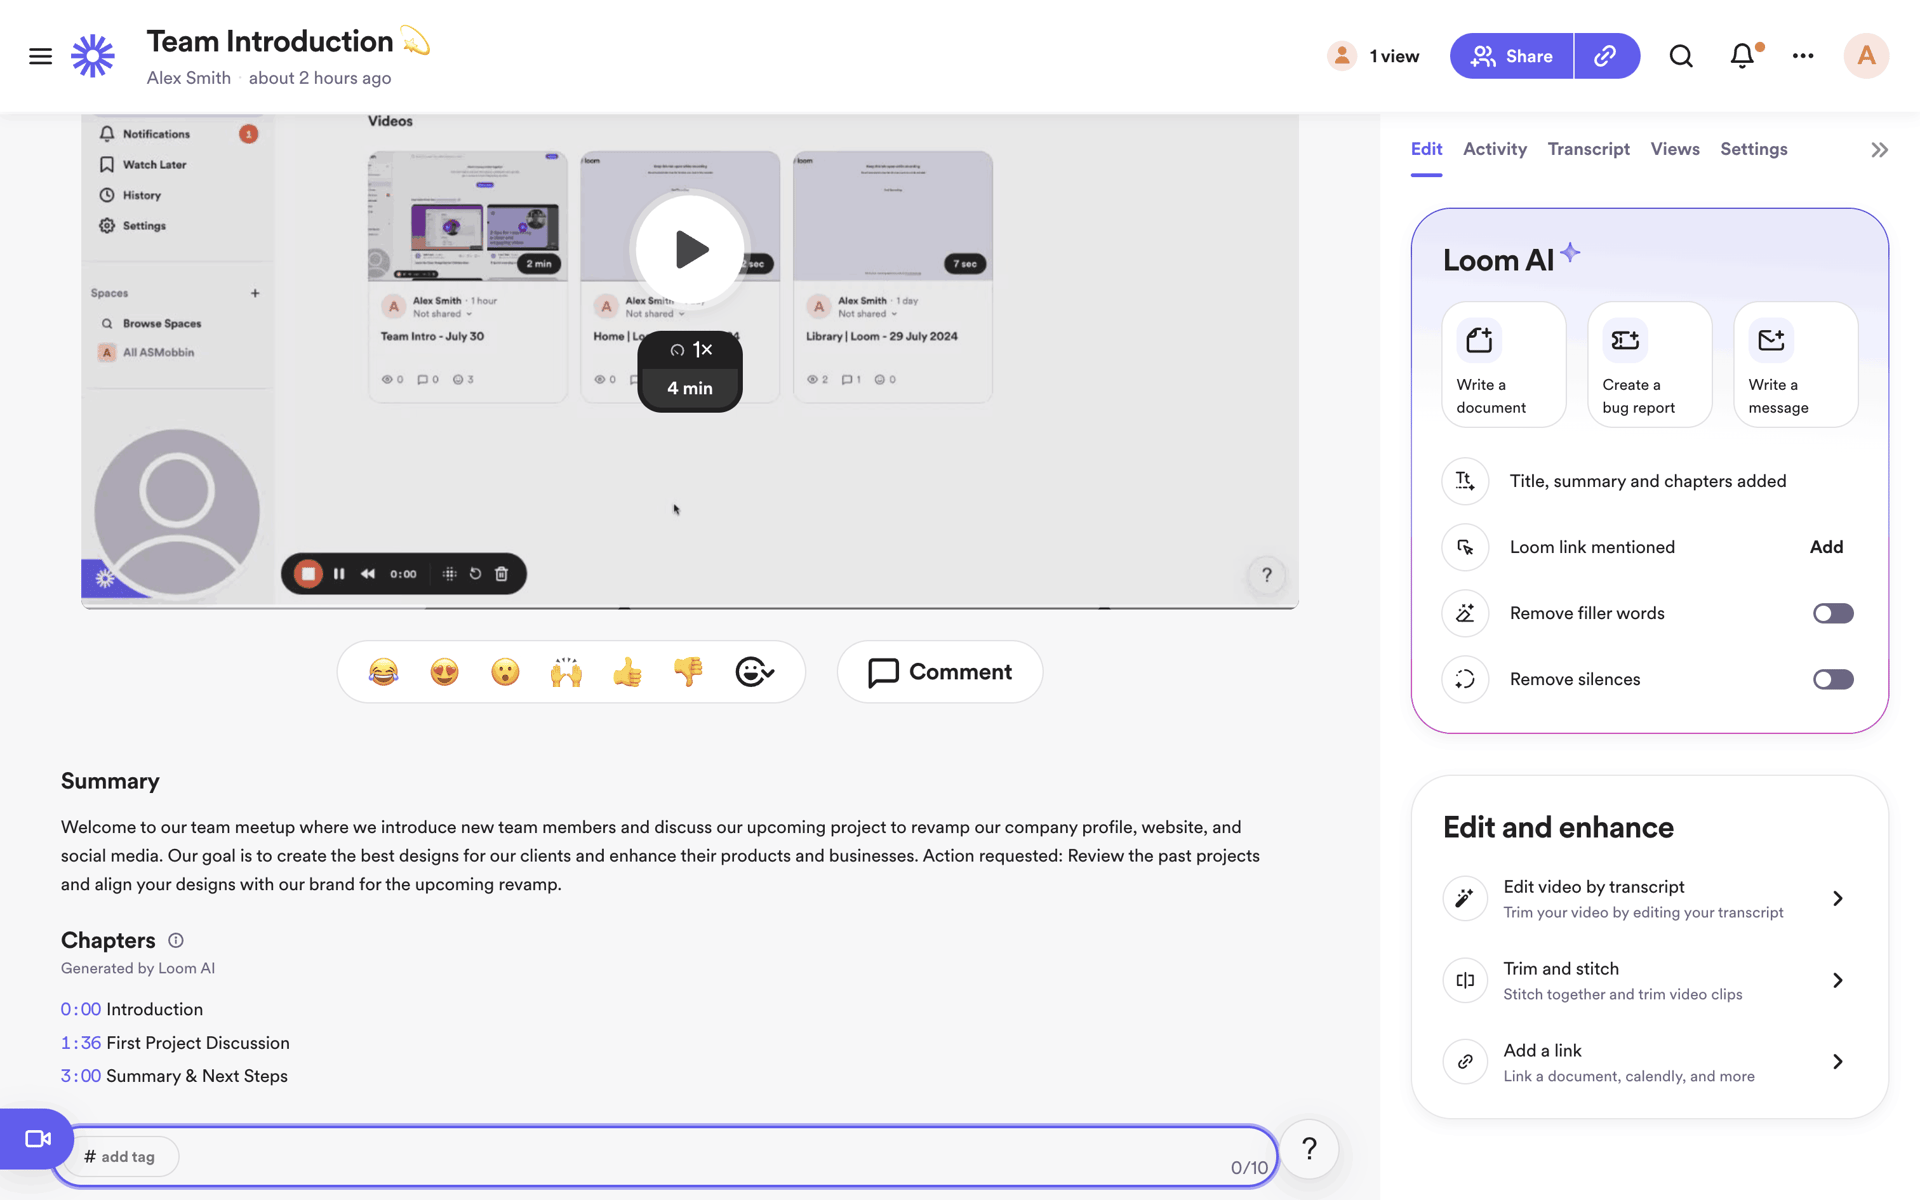Image resolution: width=1920 pixels, height=1200 pixels.
Task: Click the 1 view counter
Action: point(1373,56)
